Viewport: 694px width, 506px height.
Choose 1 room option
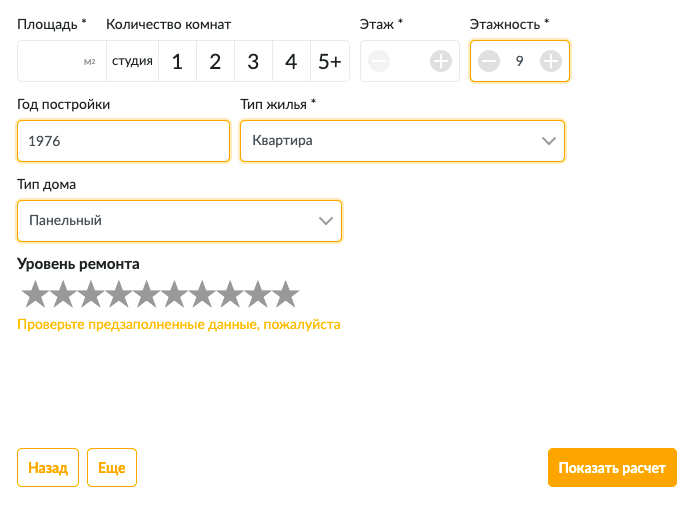pyautogui.click(x=177, y=62)
